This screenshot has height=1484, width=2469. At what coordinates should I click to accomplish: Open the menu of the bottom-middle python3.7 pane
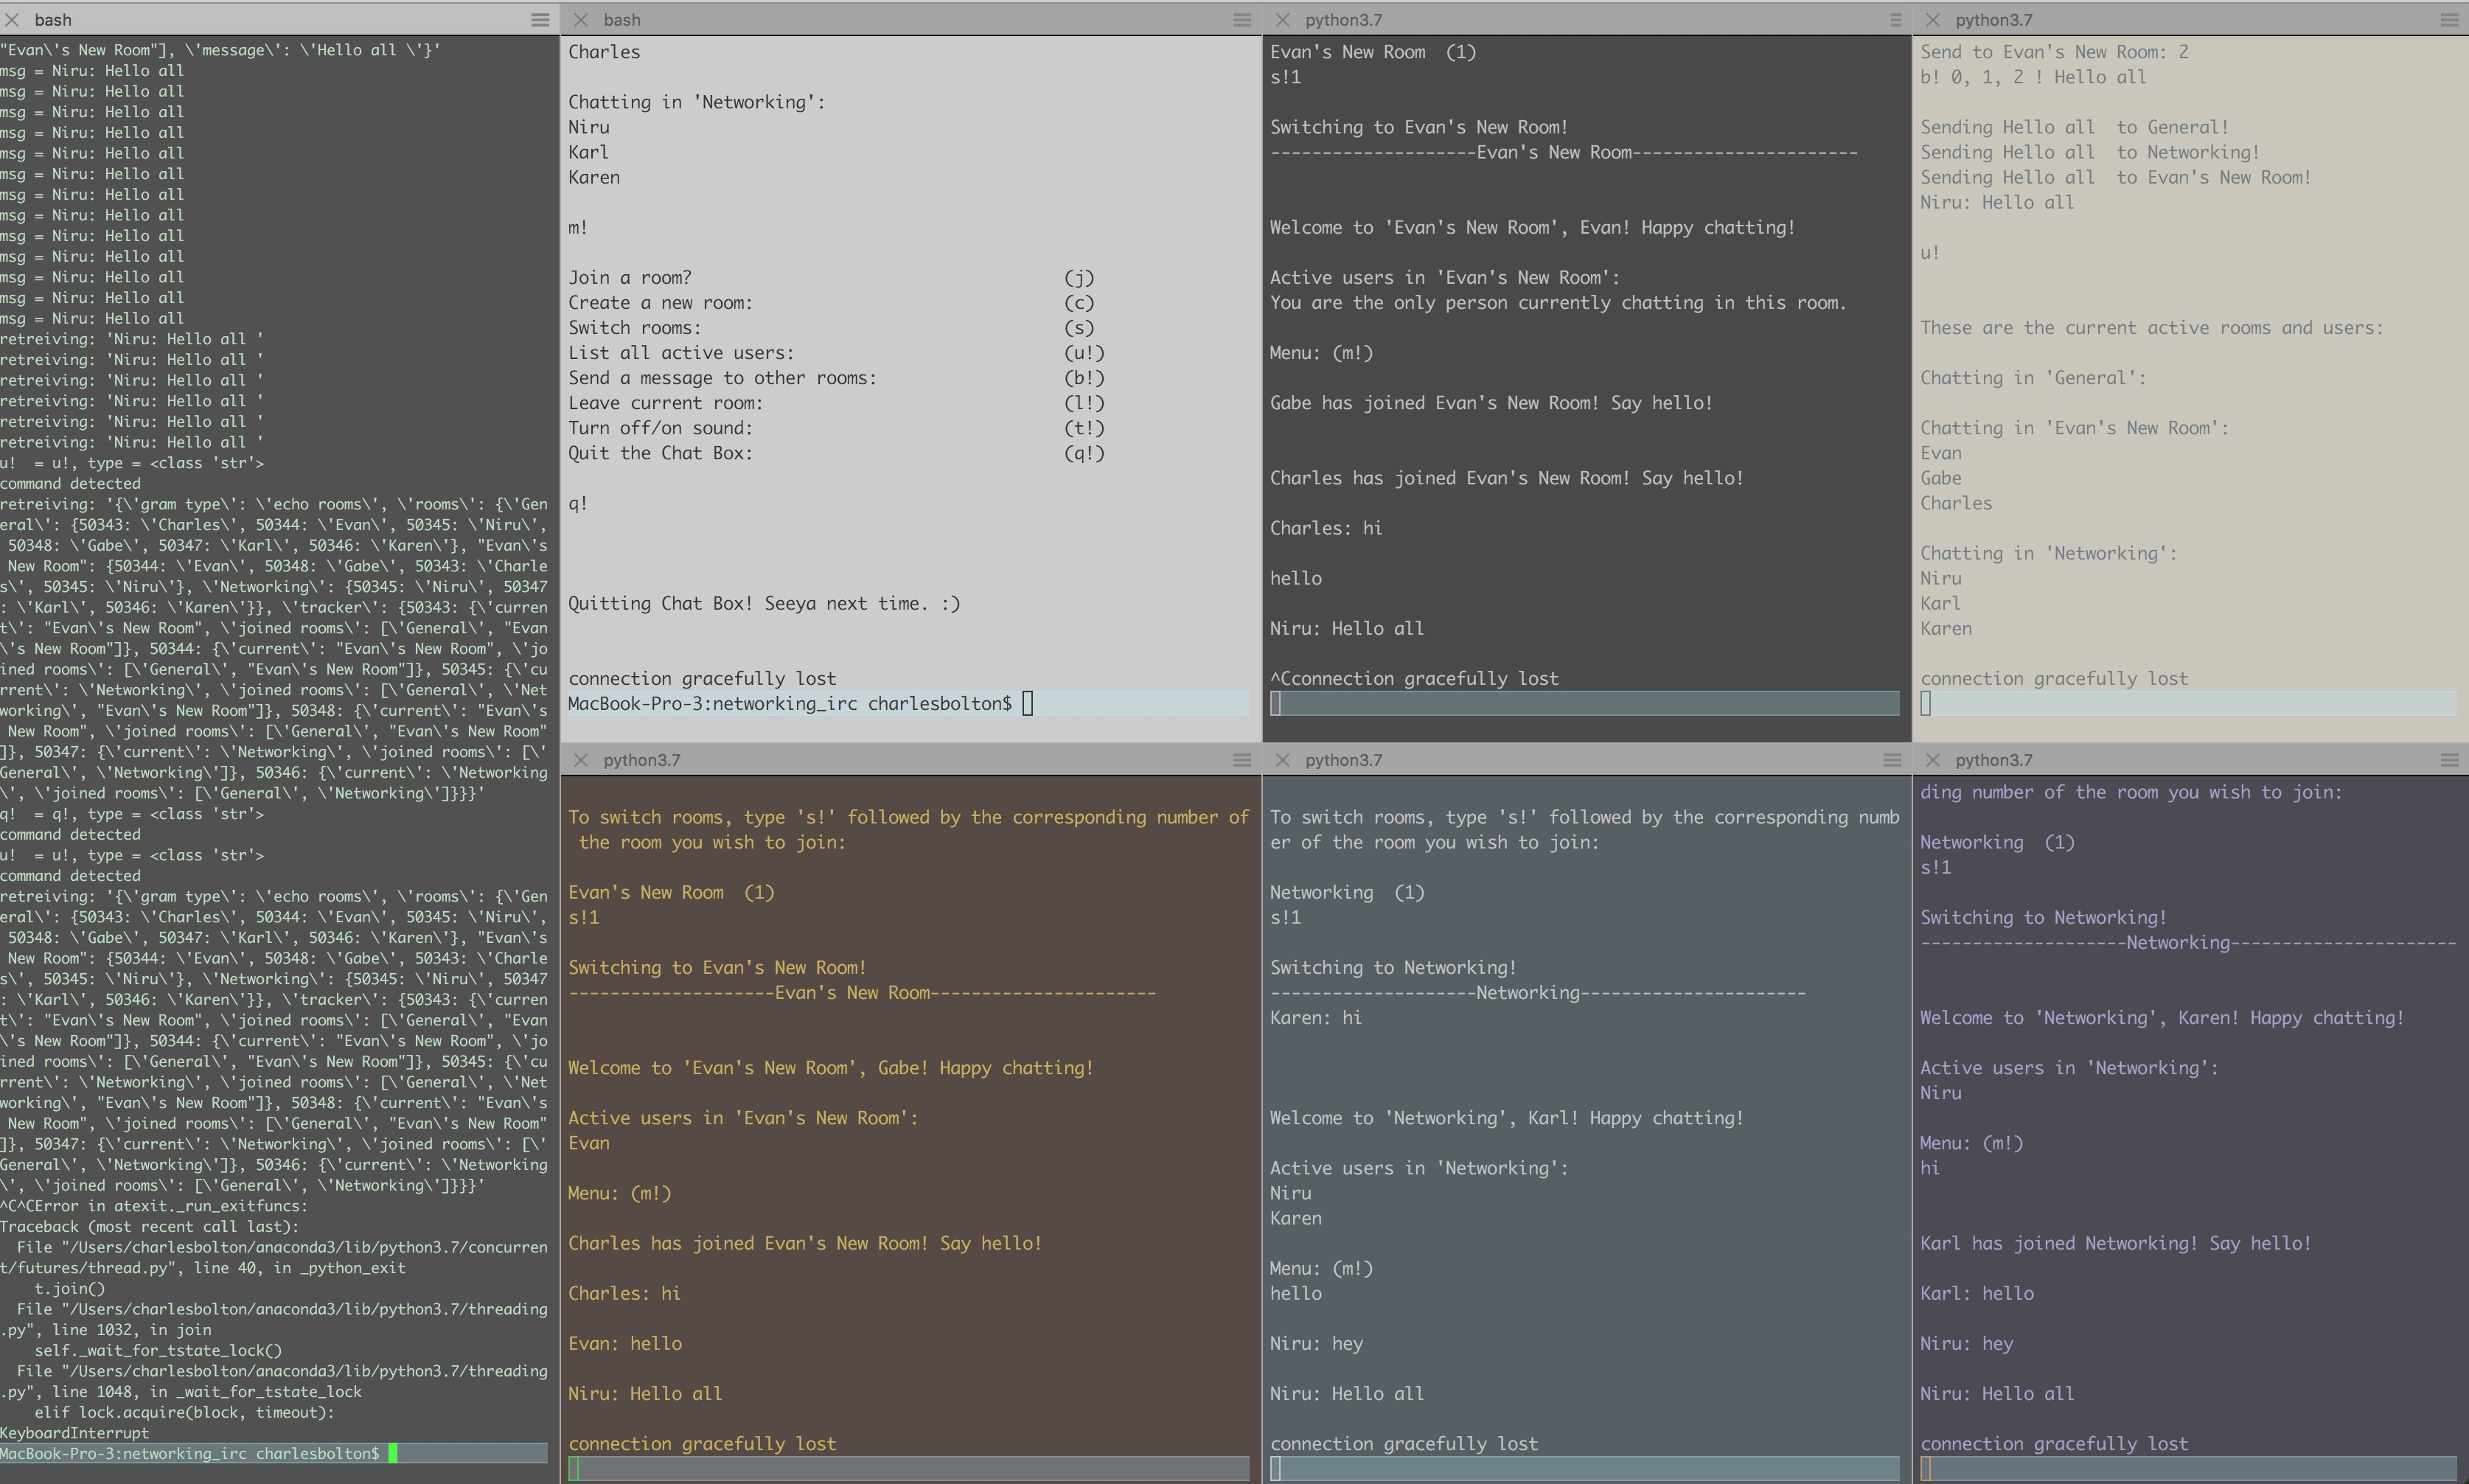1241,760
